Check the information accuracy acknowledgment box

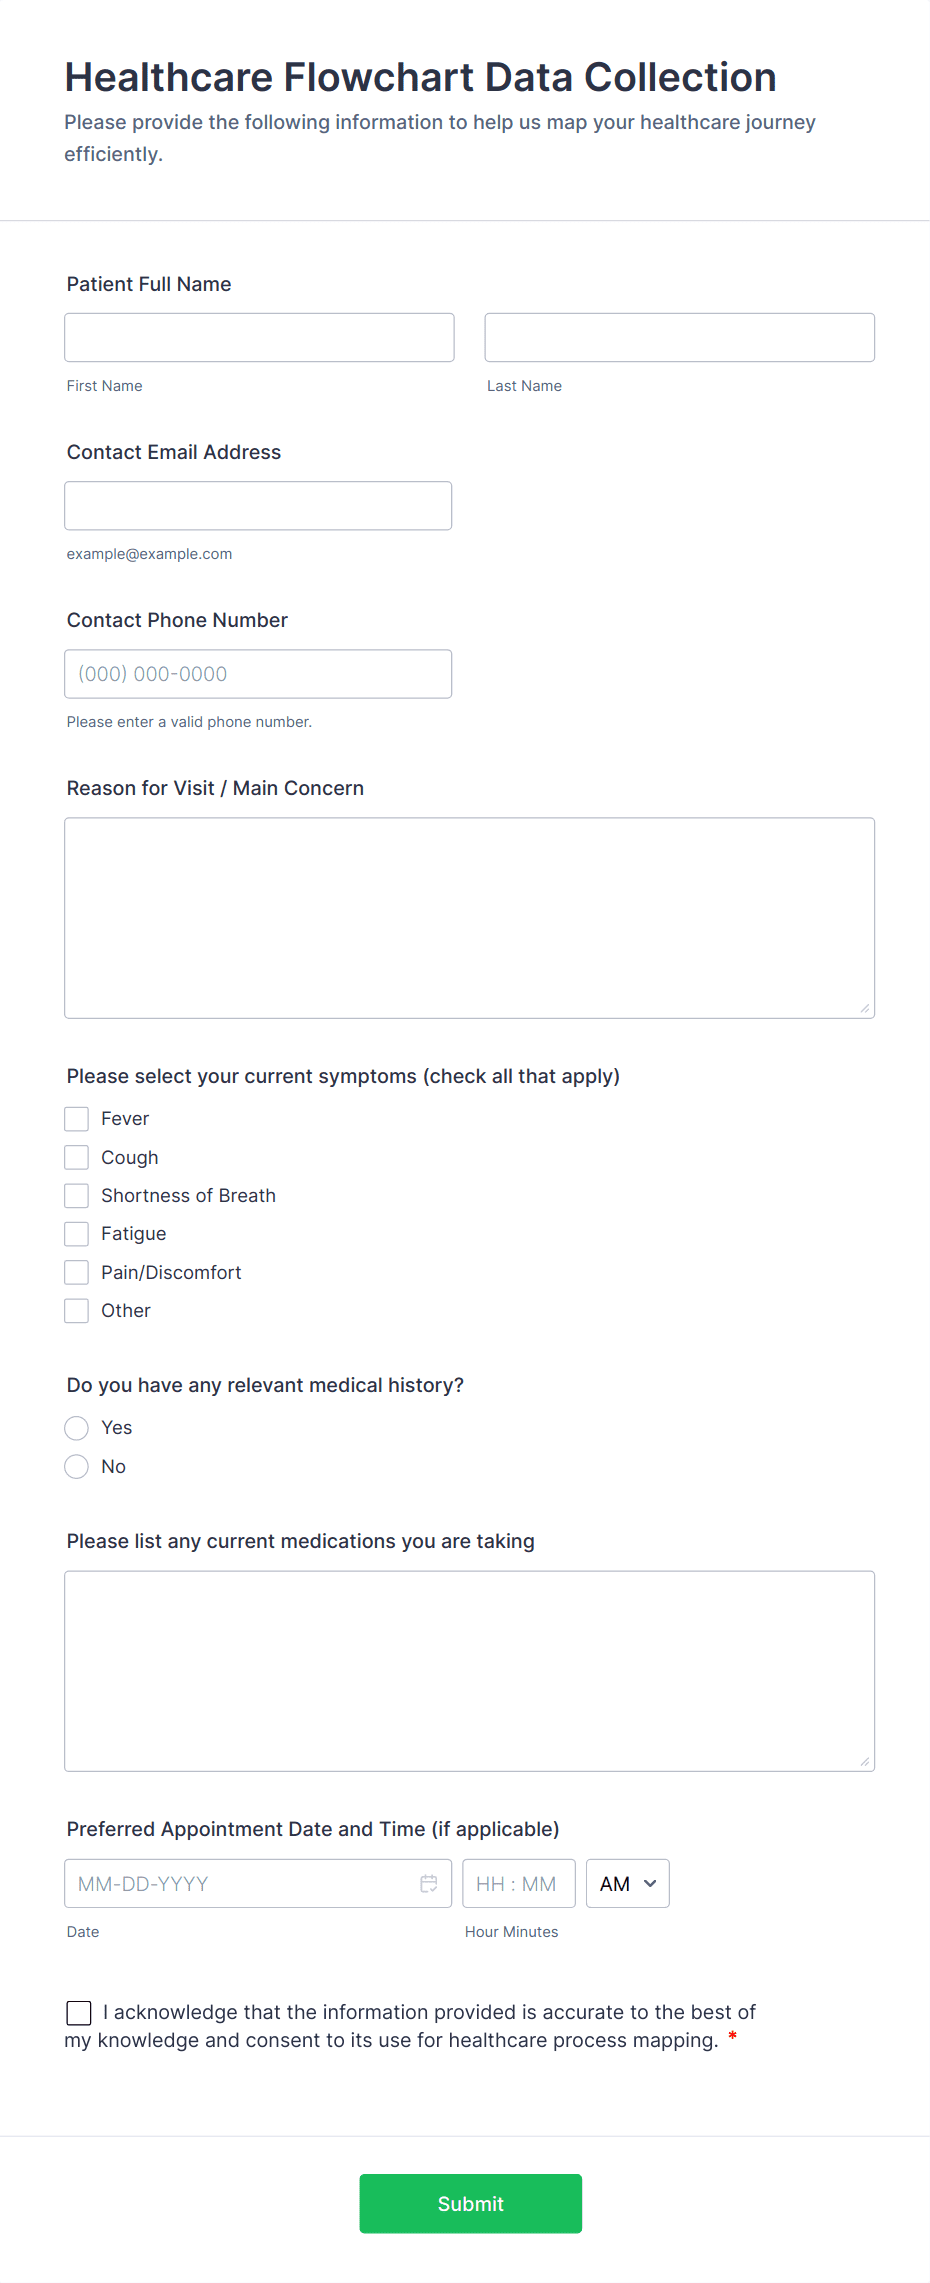pyautogui.click(x=78, y=2012)
